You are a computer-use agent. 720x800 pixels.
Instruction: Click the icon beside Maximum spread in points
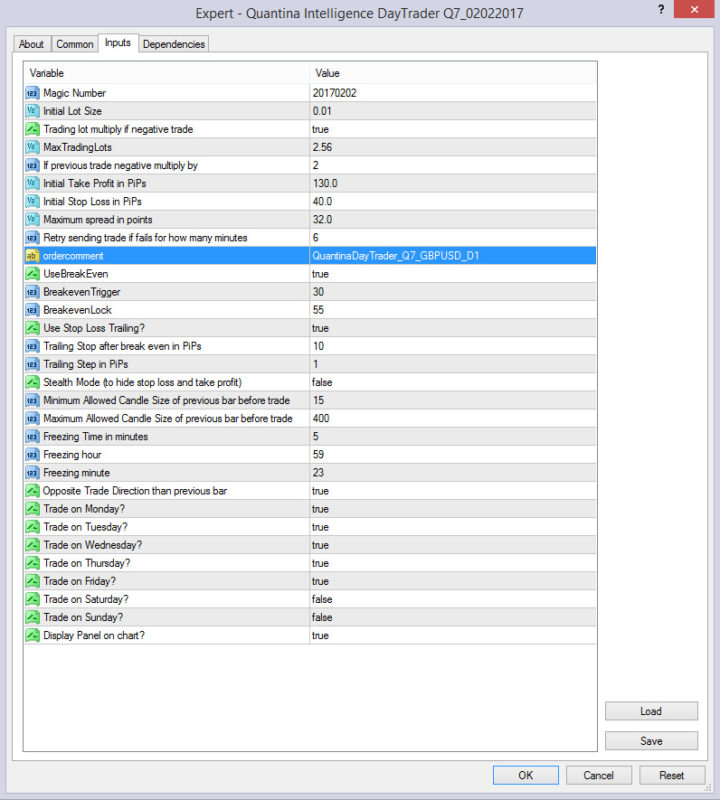coord(32,219)
